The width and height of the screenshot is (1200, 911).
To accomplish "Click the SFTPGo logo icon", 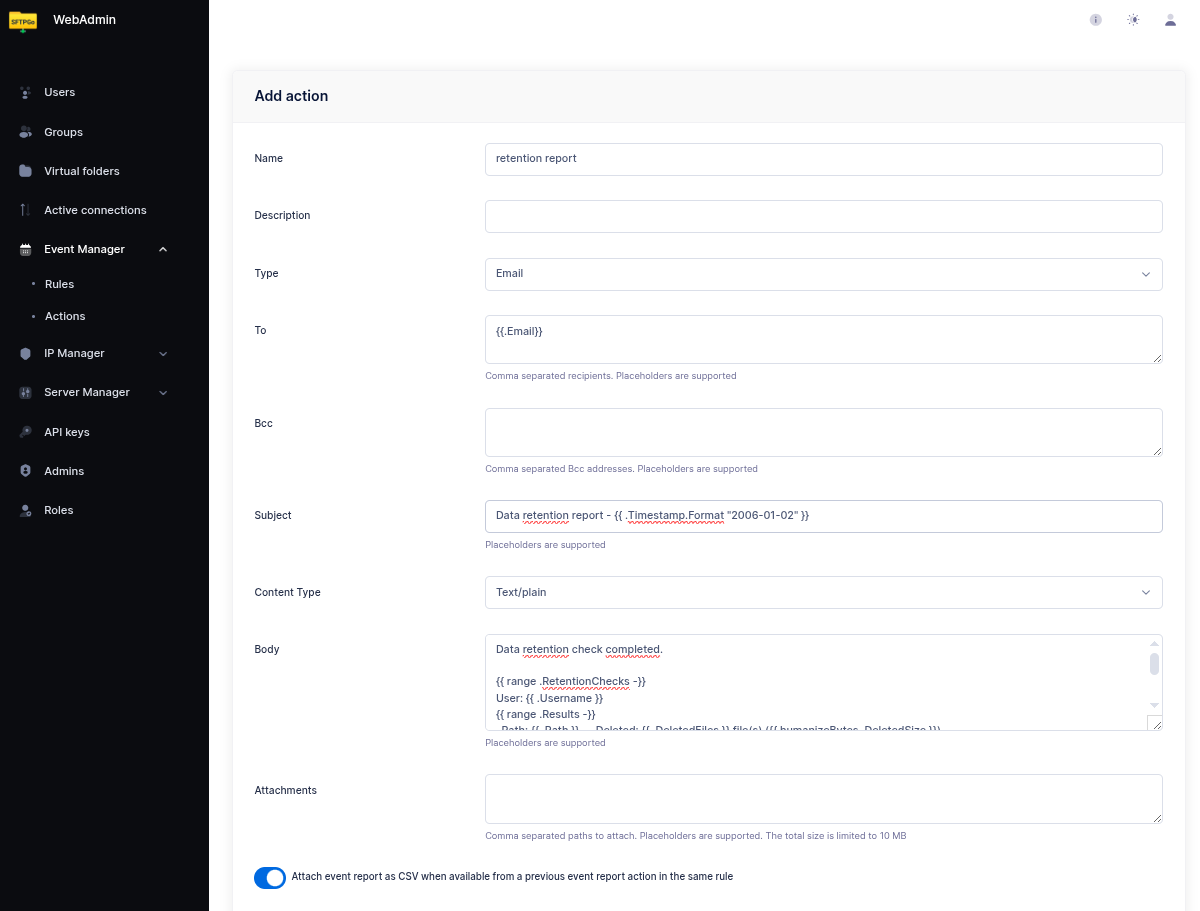I will coord(23,20).
